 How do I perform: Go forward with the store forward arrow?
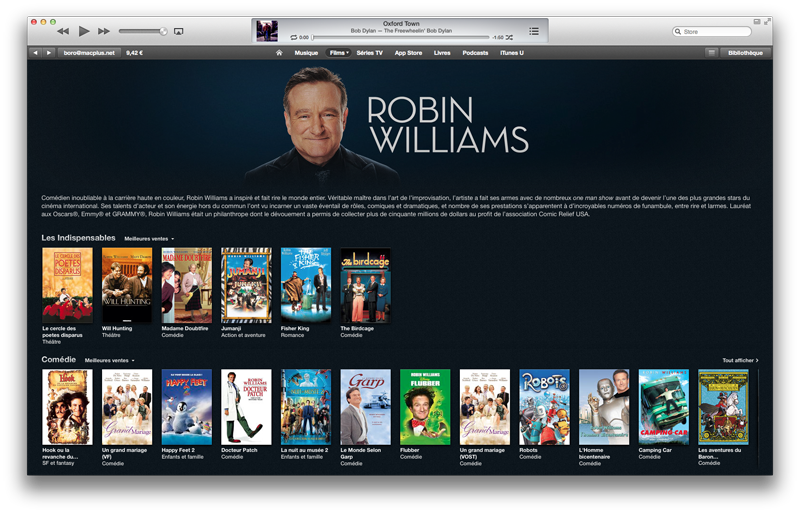point(48,53)
